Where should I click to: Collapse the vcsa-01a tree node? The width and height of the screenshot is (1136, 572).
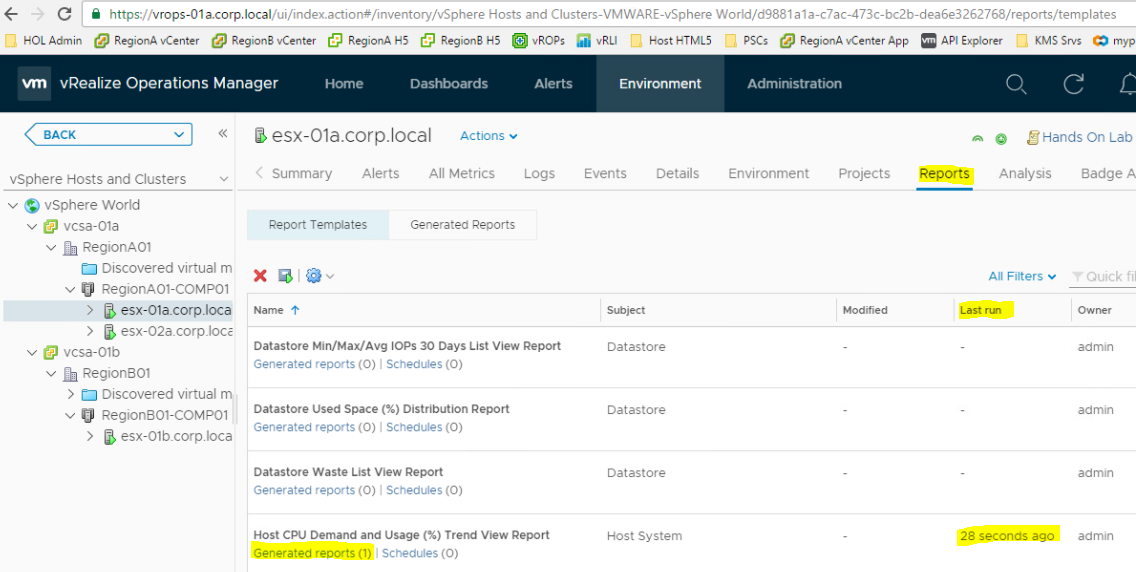tap(32, 227)
